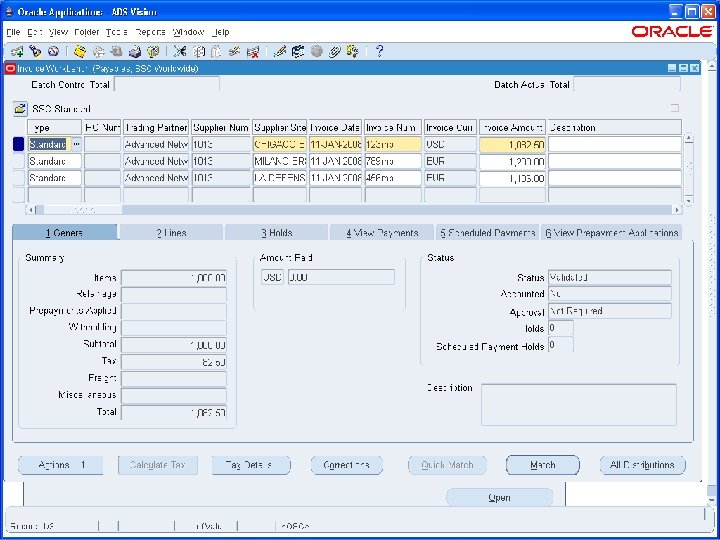Open the Window menu
Viewport: 720px width, 540px height.
click(x=188, y=32)
